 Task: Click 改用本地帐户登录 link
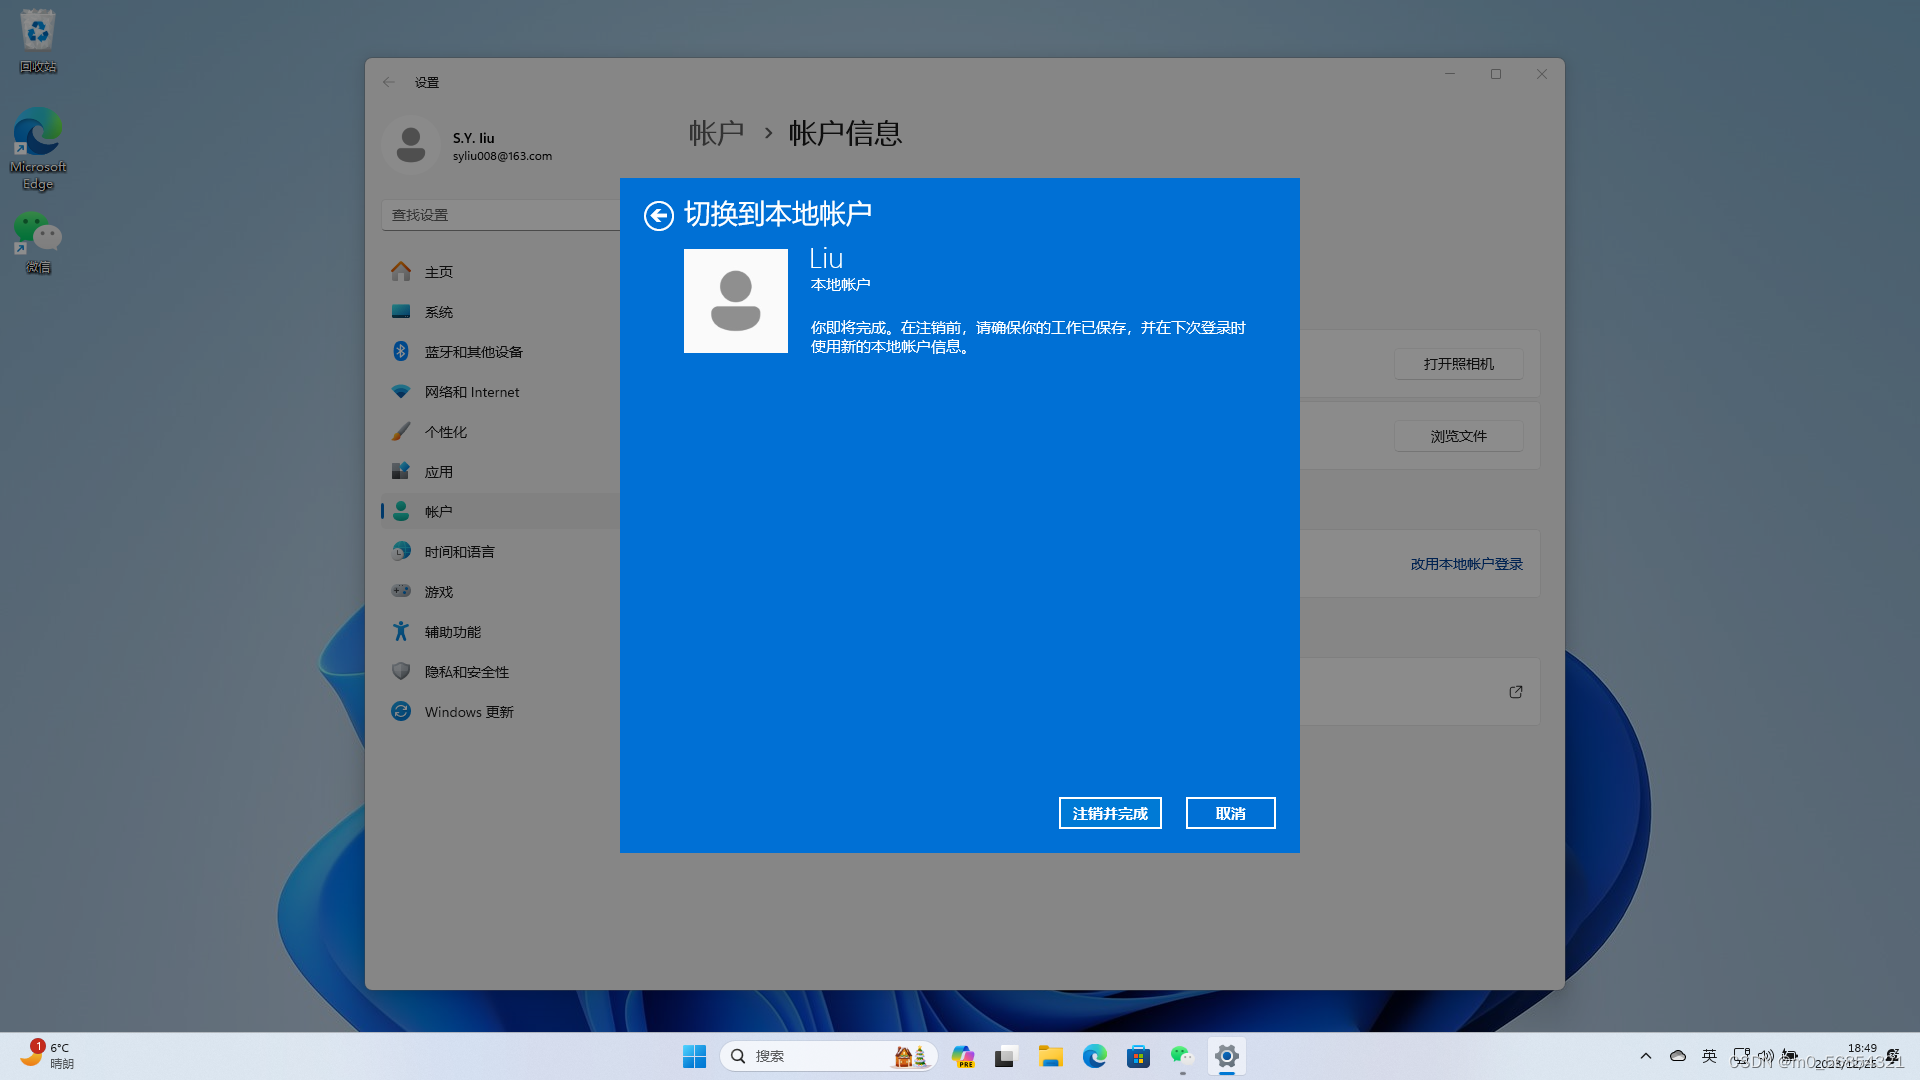coord(1464,563)
